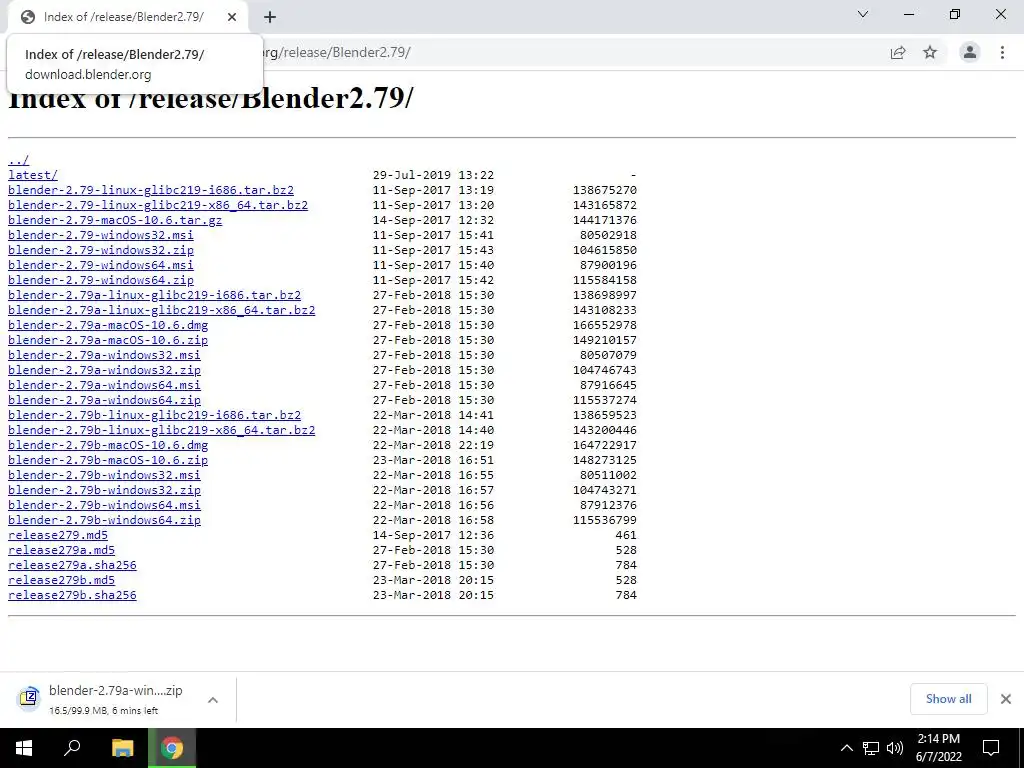Open Windows taskbar search
The image size is (1024, 768).
click(x=72, y=748)
